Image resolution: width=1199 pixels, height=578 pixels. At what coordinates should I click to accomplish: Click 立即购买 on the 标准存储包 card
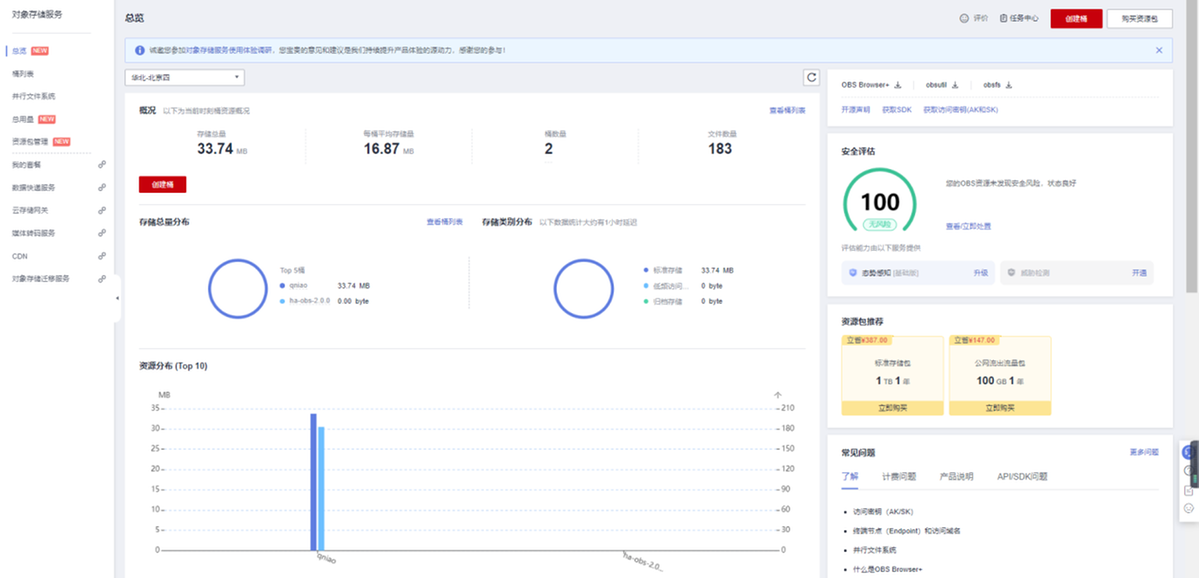click(x=892, y=408)
